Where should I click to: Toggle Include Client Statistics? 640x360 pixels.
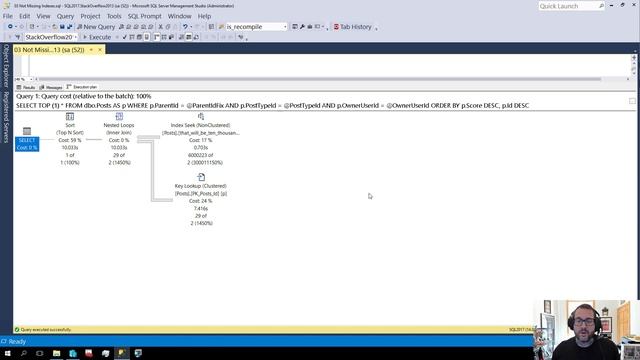click(x=171, y=37)
